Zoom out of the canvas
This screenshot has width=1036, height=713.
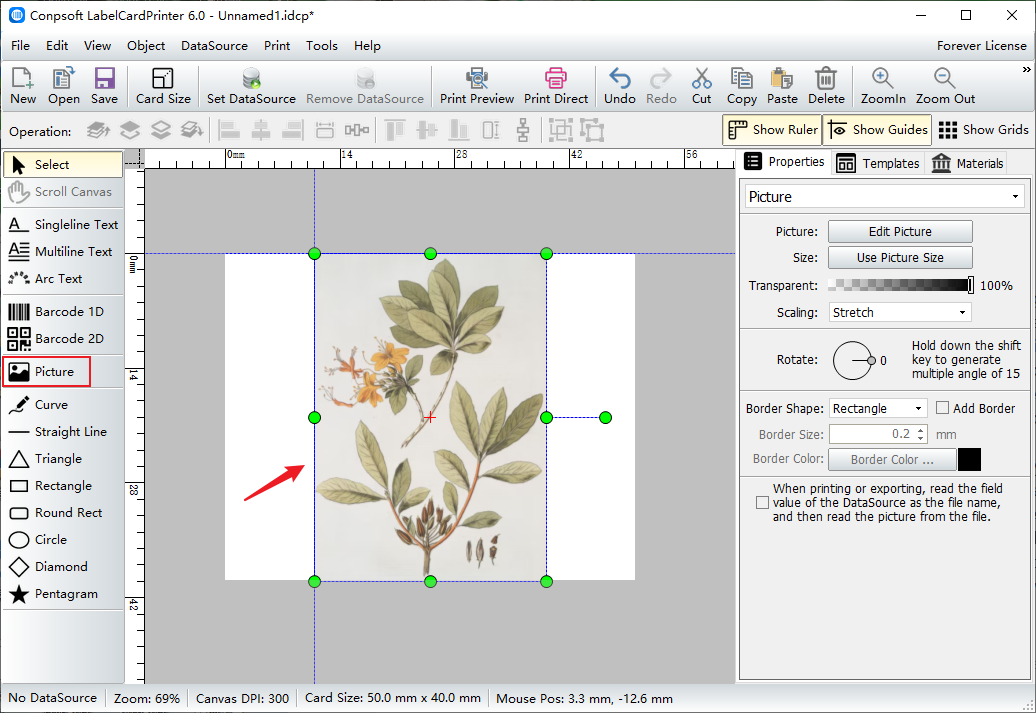(x=945, y=86)
